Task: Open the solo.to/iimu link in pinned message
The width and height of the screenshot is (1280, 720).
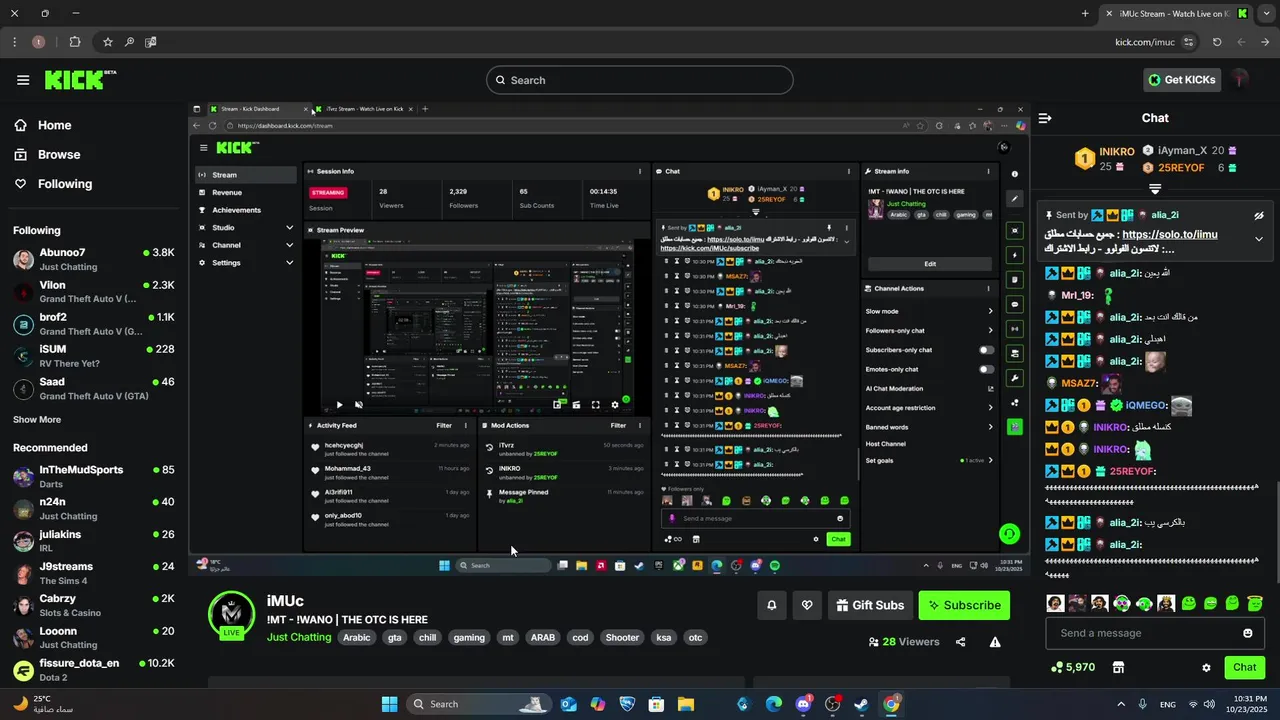Action: pyautogui.click(x=1170, y=235)
